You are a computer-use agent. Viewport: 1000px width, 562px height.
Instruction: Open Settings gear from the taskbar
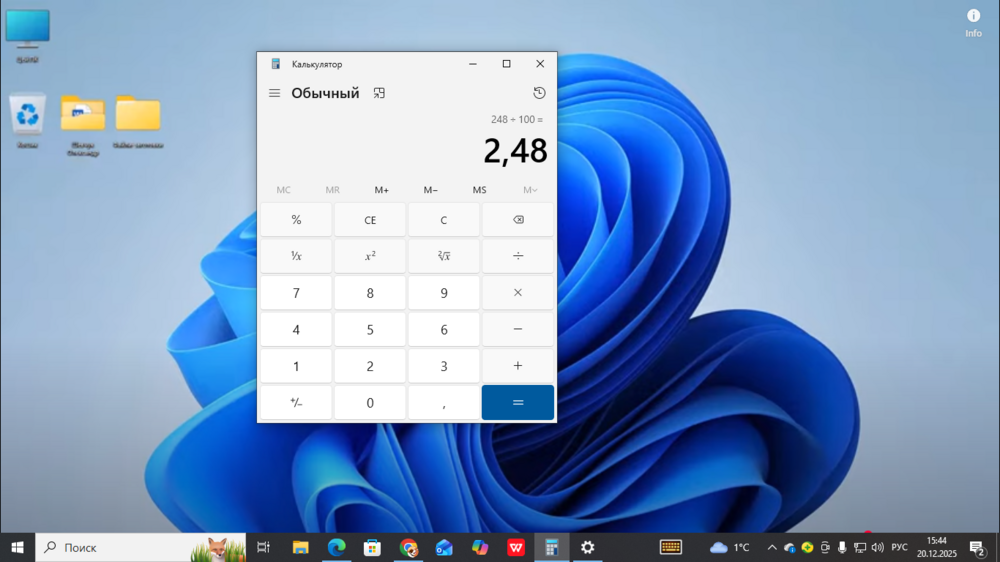click(588, 548)
